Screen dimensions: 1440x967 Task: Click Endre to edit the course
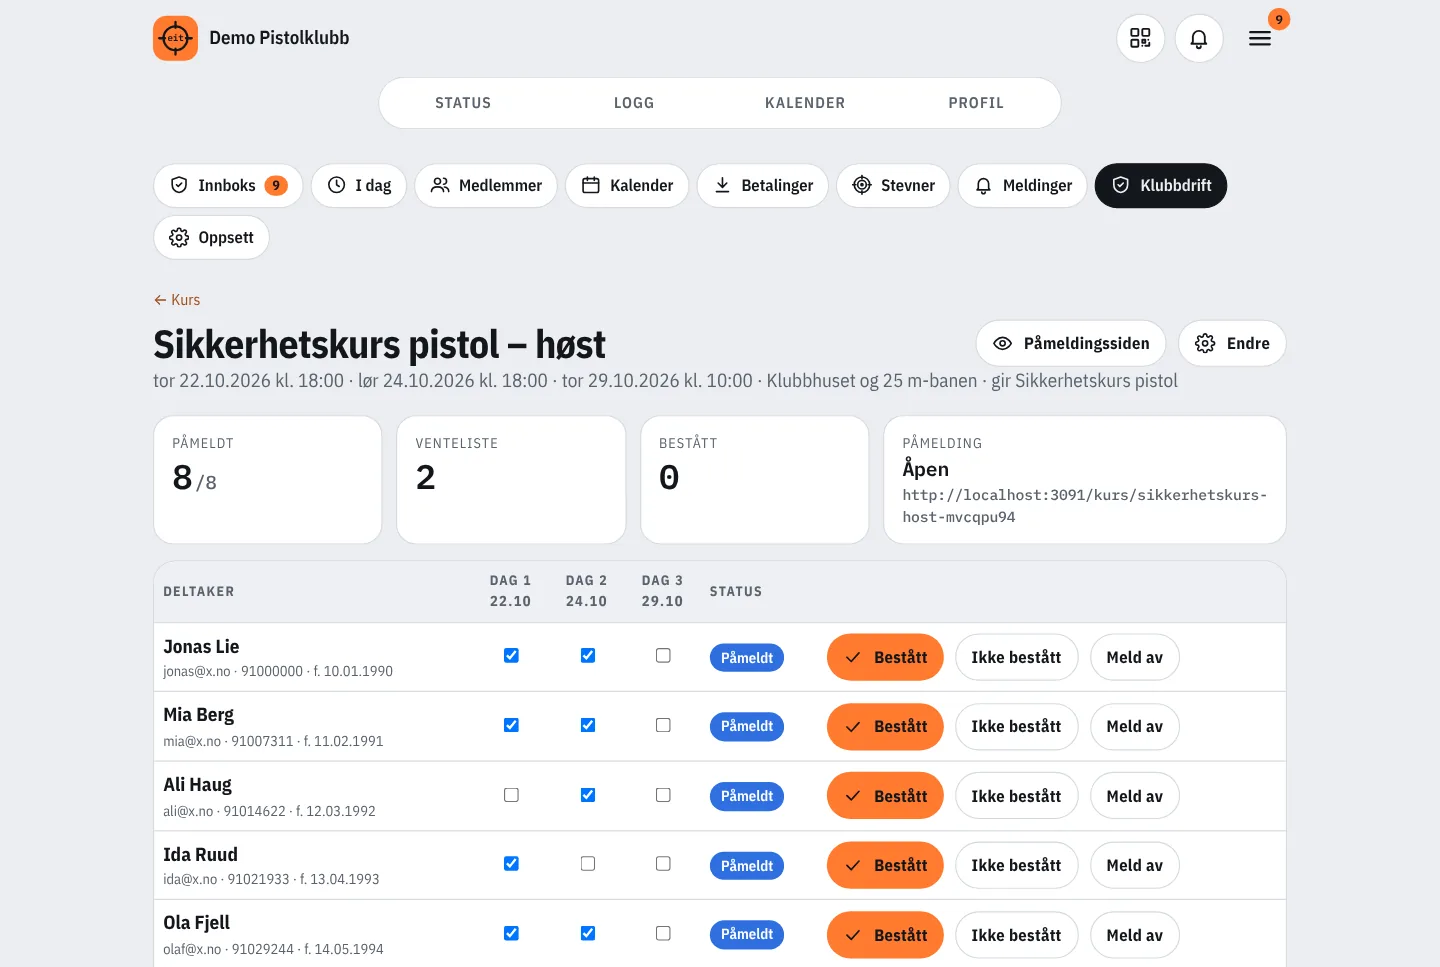1232,343
